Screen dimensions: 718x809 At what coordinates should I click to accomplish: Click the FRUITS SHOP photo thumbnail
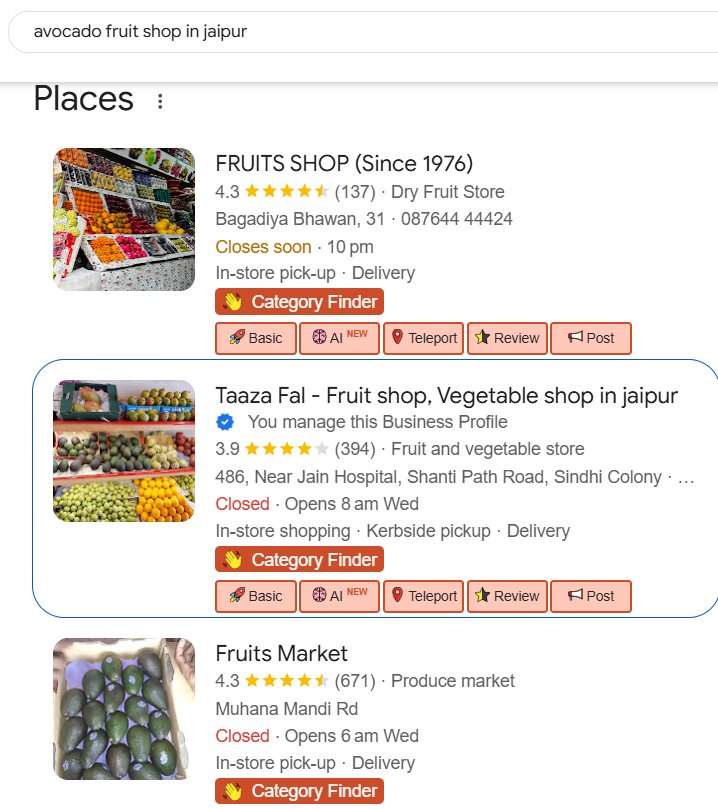[x=124, y=220]
